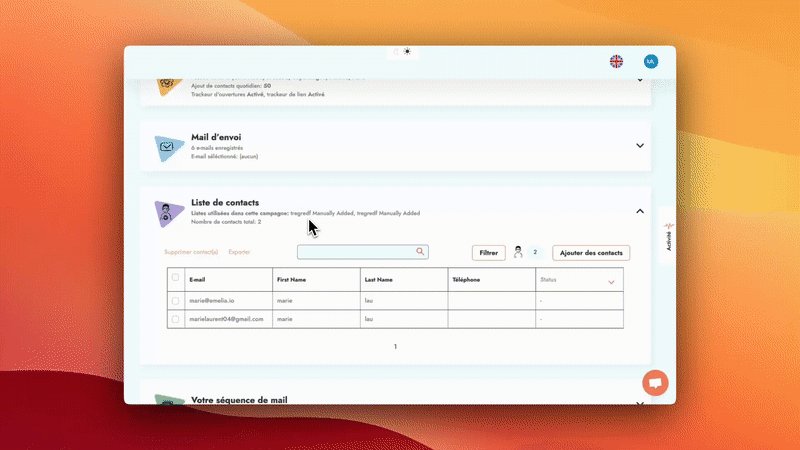Select the marielaurent04@gmail.com email cell
Viewport: 800px width, 450px height.
[227, 319]
